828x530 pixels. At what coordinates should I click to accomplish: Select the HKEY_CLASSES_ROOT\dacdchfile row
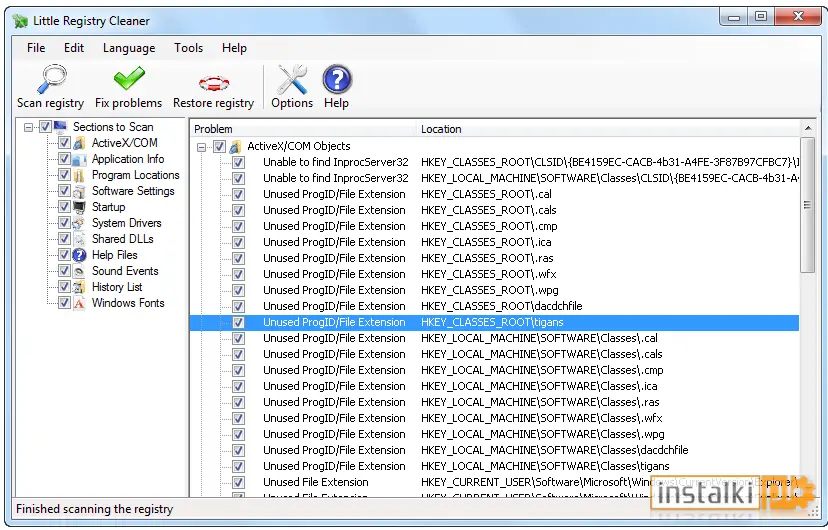494,307
